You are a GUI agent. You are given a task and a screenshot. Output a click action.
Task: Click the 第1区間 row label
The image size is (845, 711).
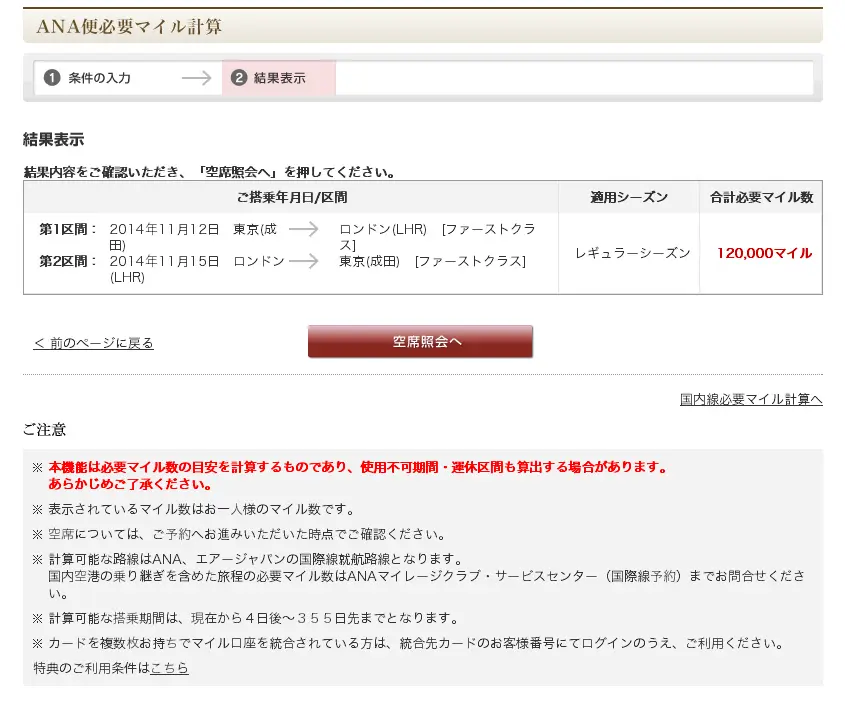pyautogui.click(x=68, y=229)
